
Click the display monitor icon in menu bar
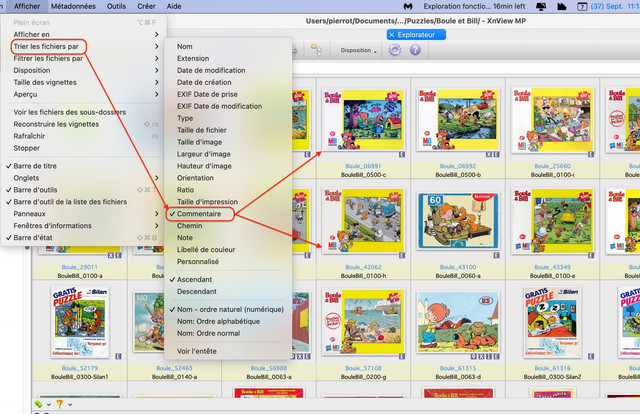(x=541, y=7)
